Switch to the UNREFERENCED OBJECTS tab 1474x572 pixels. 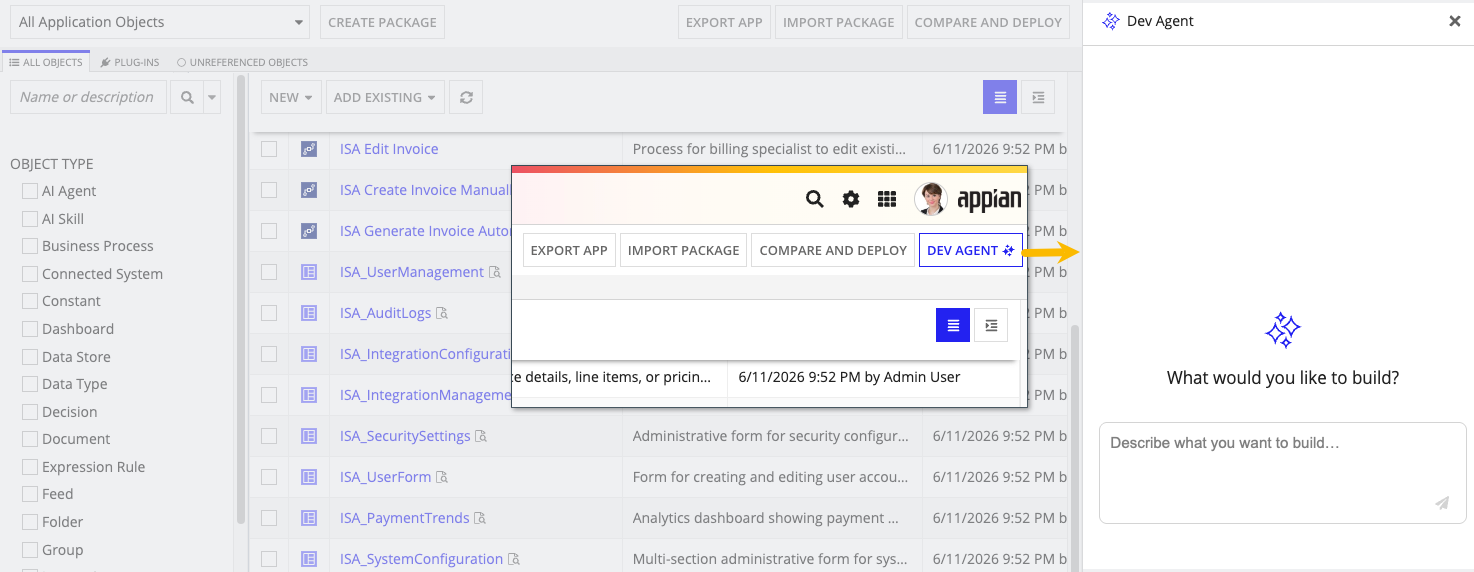pyautogui.click(x=242, y=62)
